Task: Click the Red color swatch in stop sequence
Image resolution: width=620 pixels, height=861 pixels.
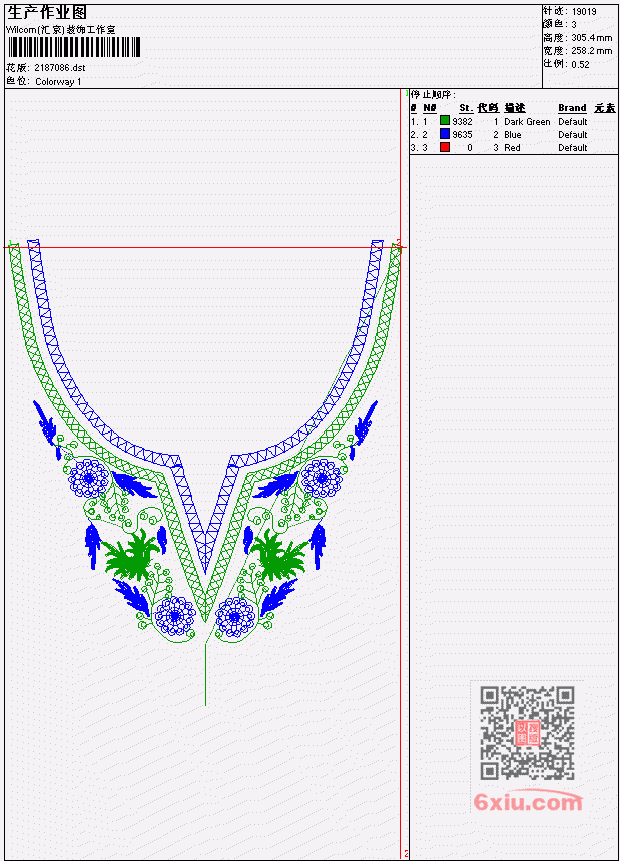Action: (x=445, y=147)
